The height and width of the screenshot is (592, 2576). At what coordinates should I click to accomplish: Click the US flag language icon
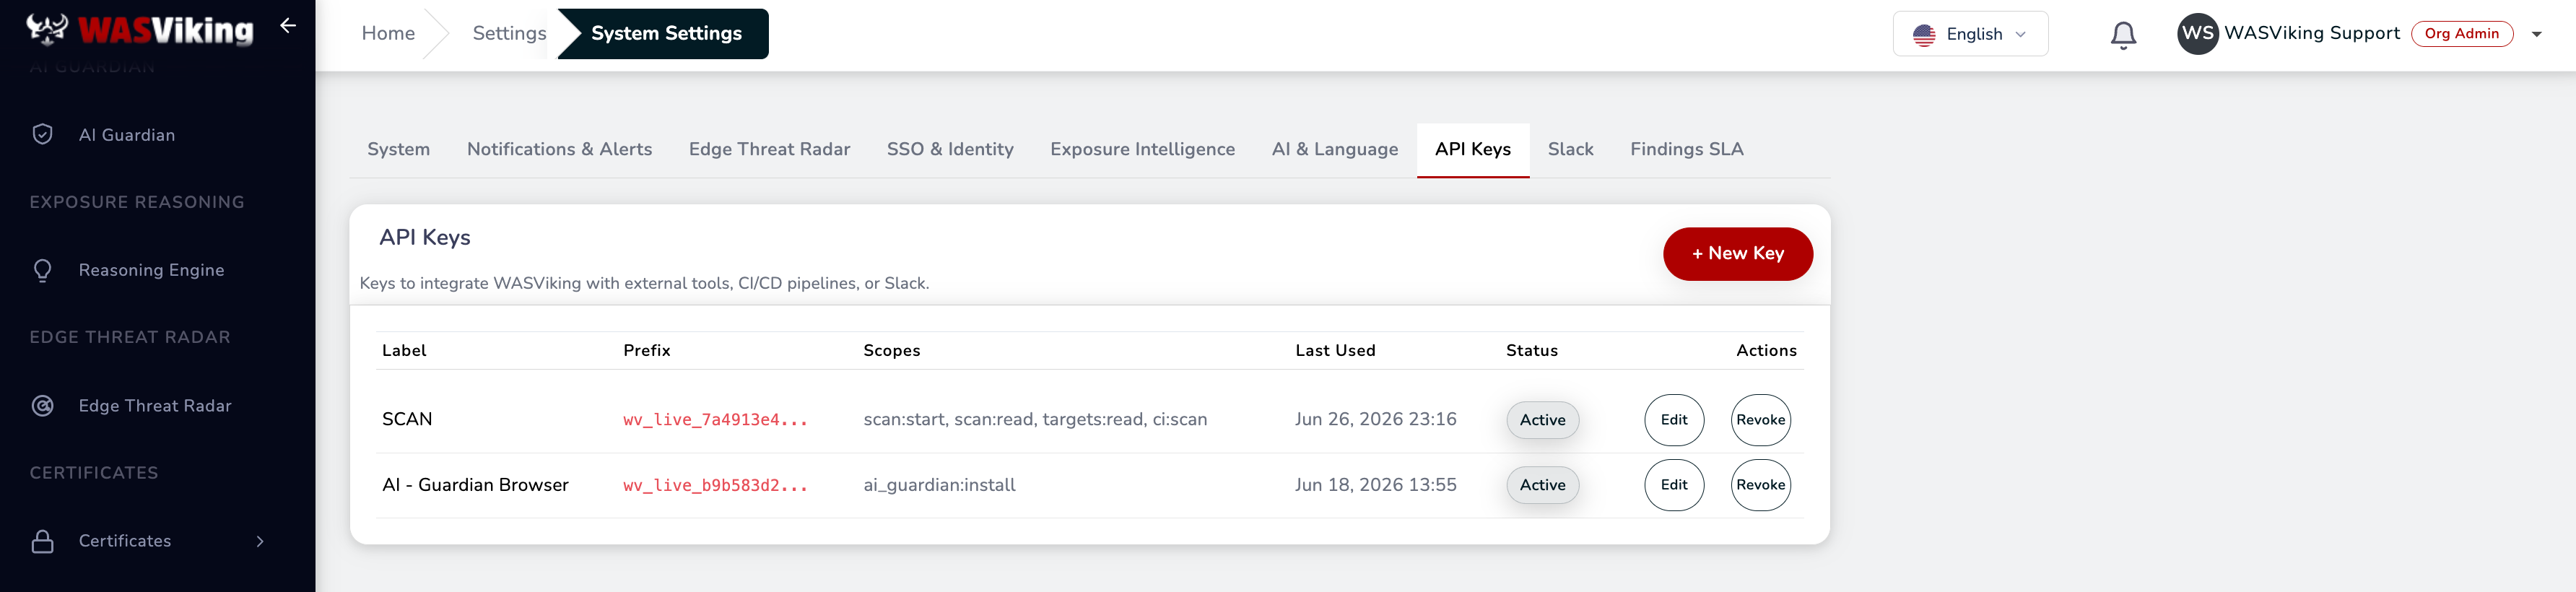pos(1923,34)
